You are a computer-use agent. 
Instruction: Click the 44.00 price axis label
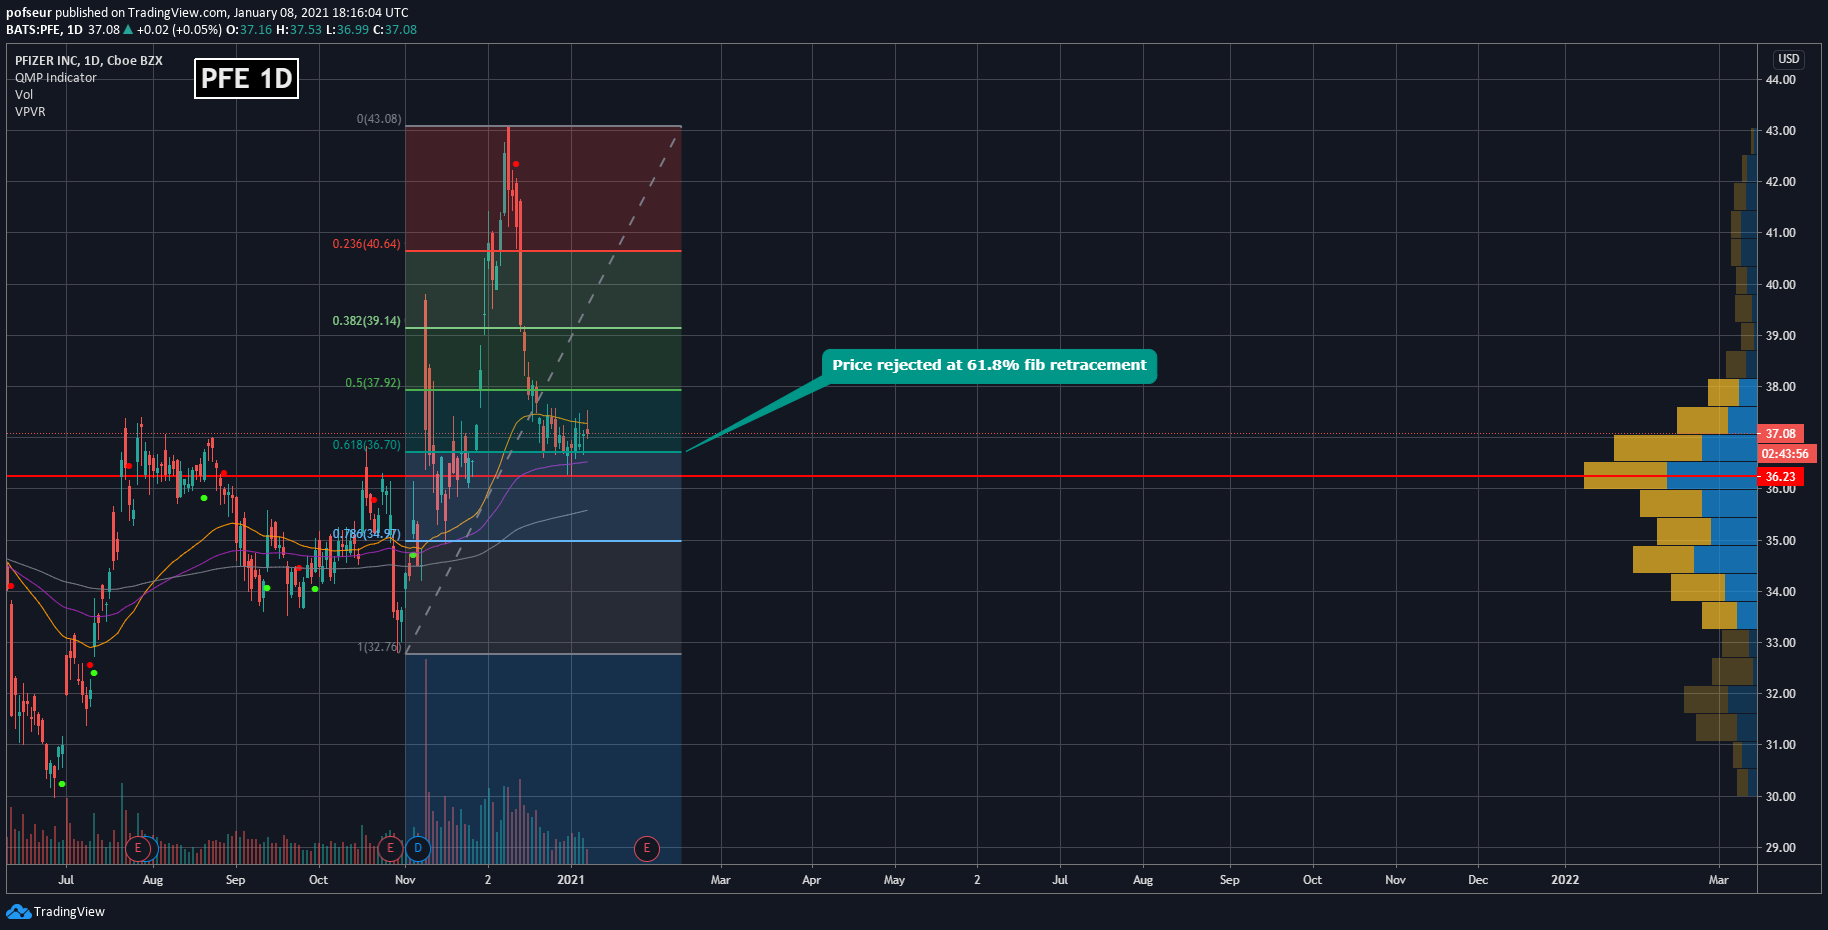pyautogui.click(x=1781, y=80)
